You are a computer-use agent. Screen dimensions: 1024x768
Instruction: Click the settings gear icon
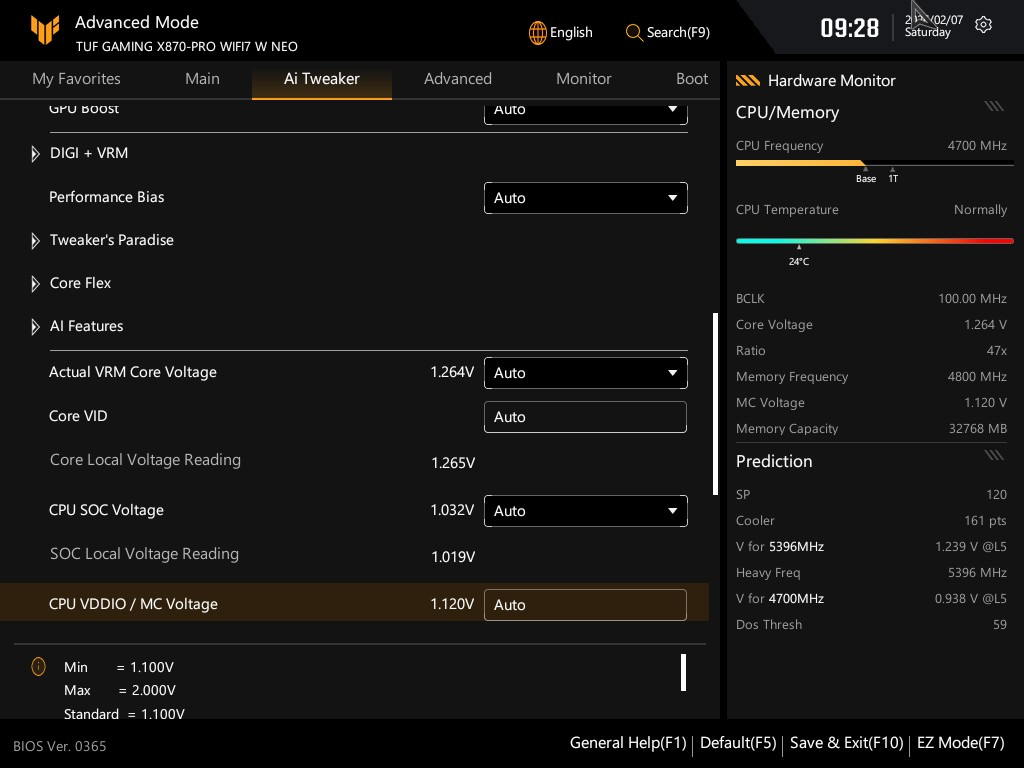coord(983,25)
